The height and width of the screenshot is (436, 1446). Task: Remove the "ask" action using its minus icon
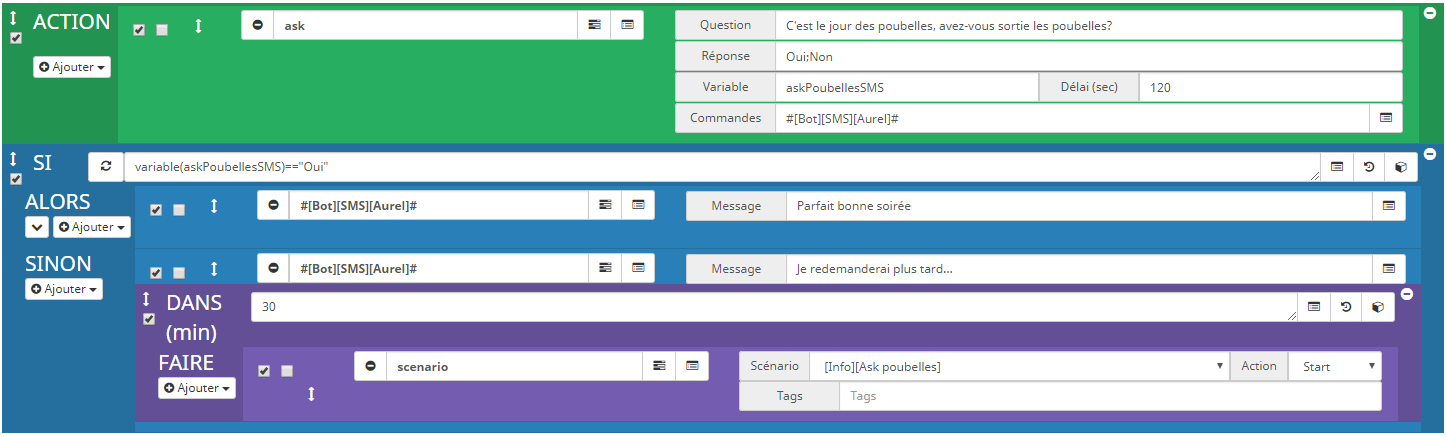point(258,25)
